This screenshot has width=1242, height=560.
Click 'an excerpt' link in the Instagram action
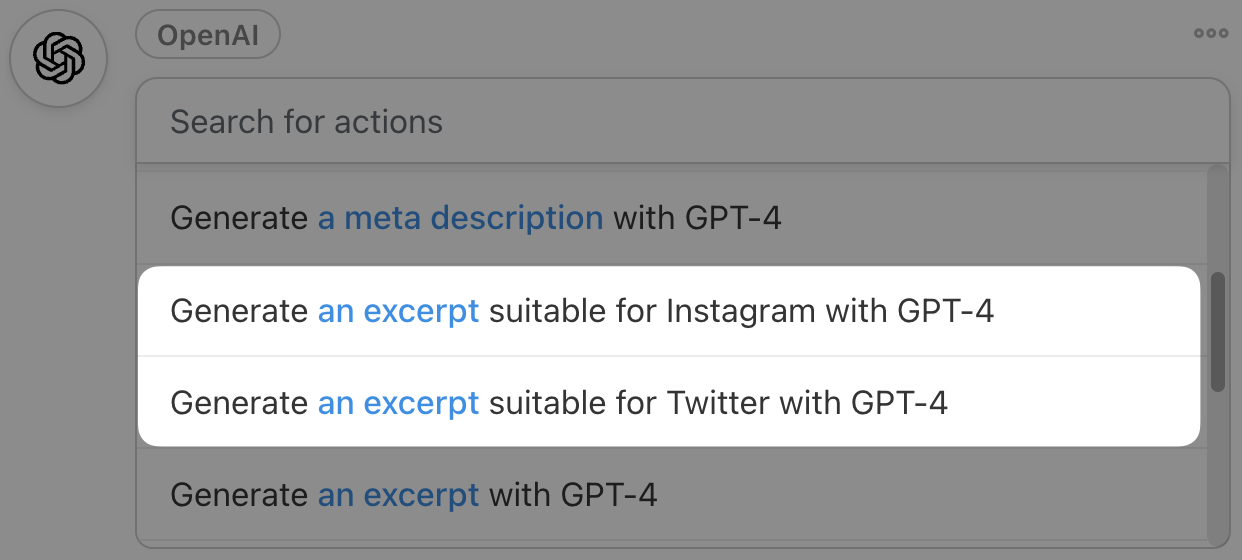tap(398, 312)
